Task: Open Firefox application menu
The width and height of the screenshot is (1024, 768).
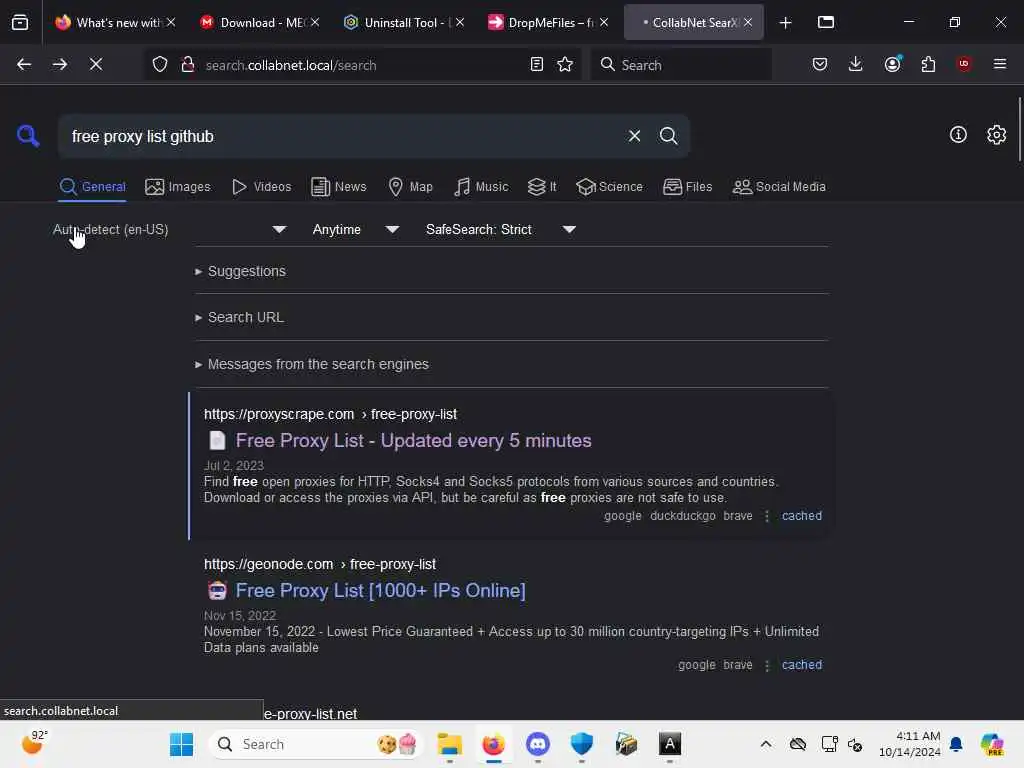Action: [x=1000, y=64]
